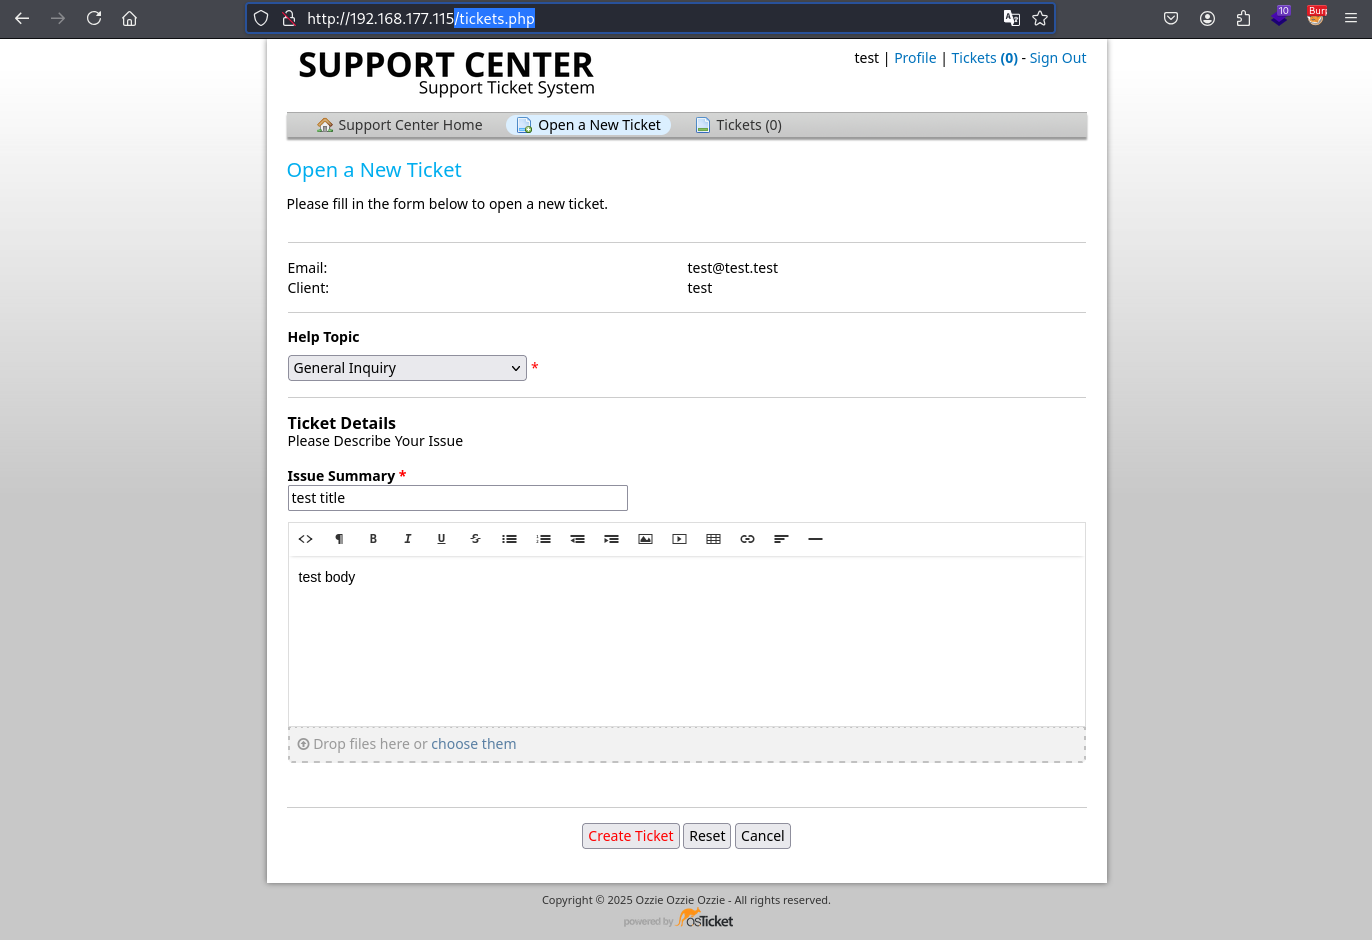Toggle HTML source code view in editor
Image resolution: width=1372 pixels, height=940 pixels.
click(306, 539)
